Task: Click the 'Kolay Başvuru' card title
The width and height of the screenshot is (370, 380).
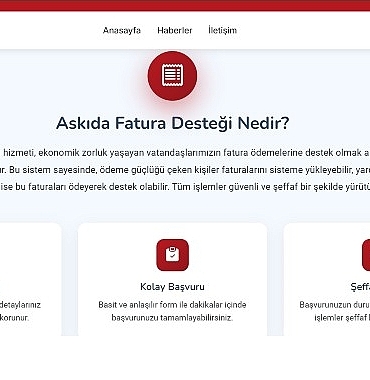Action: pyautogui.click(x=172, y=287)
